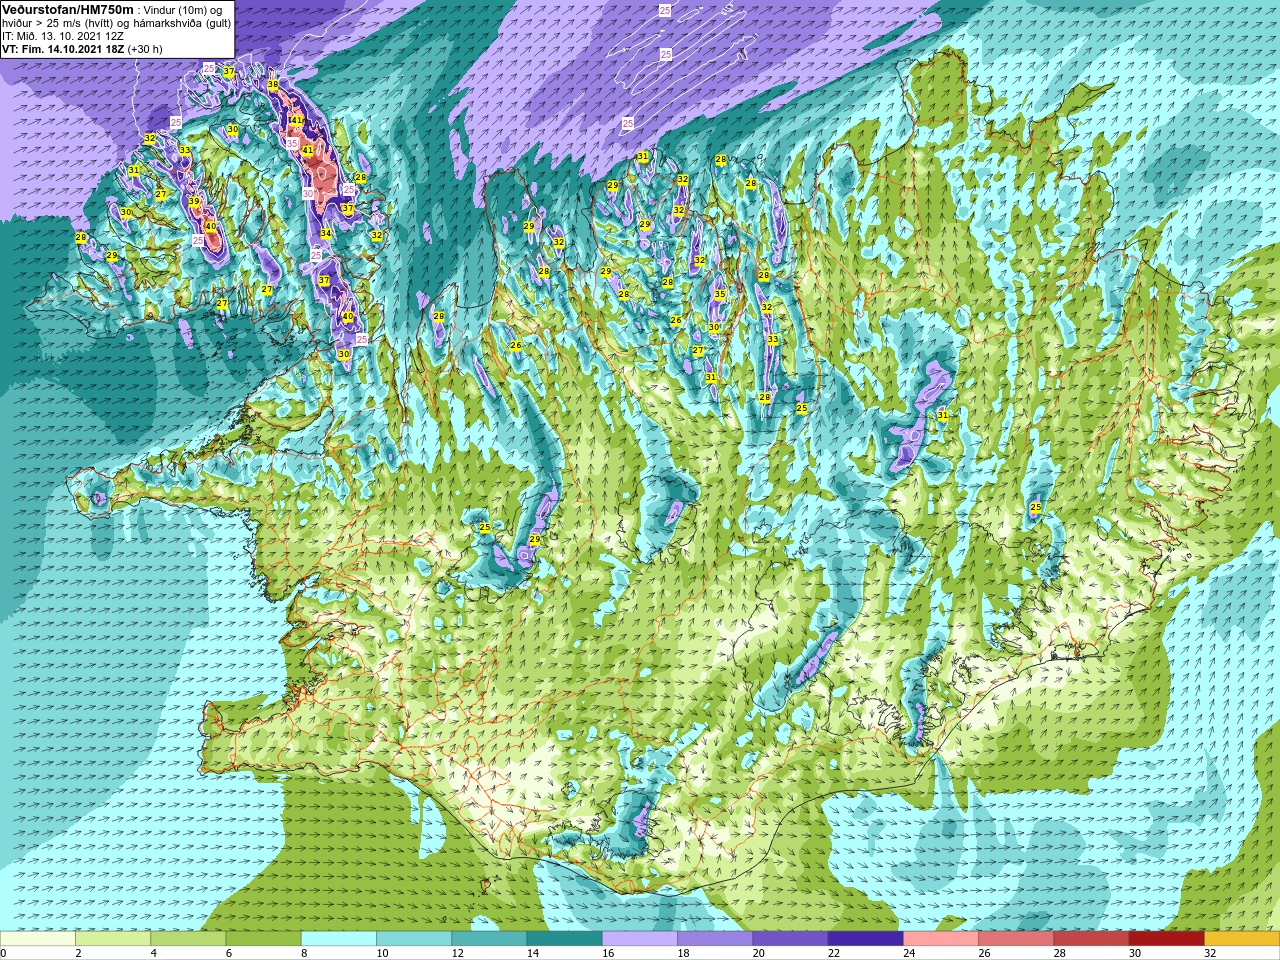Select the 2–4 m/s yellow-green legend swatch
This screenshot has height=960, width=1280.
coord(113,939)
